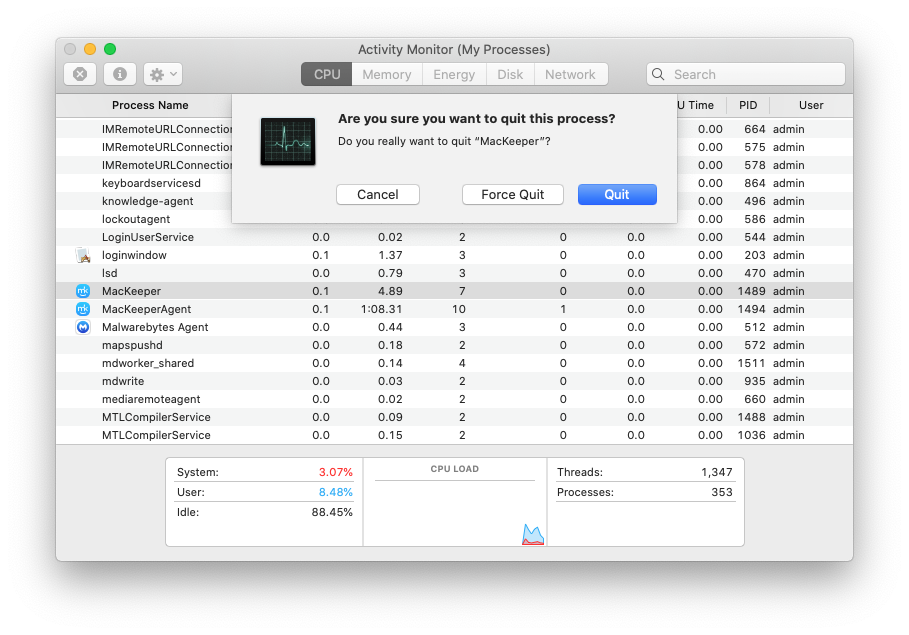Confirm with the blue Quit button
The width and height of the screenshot is (909, 635).
click(617, 194)
